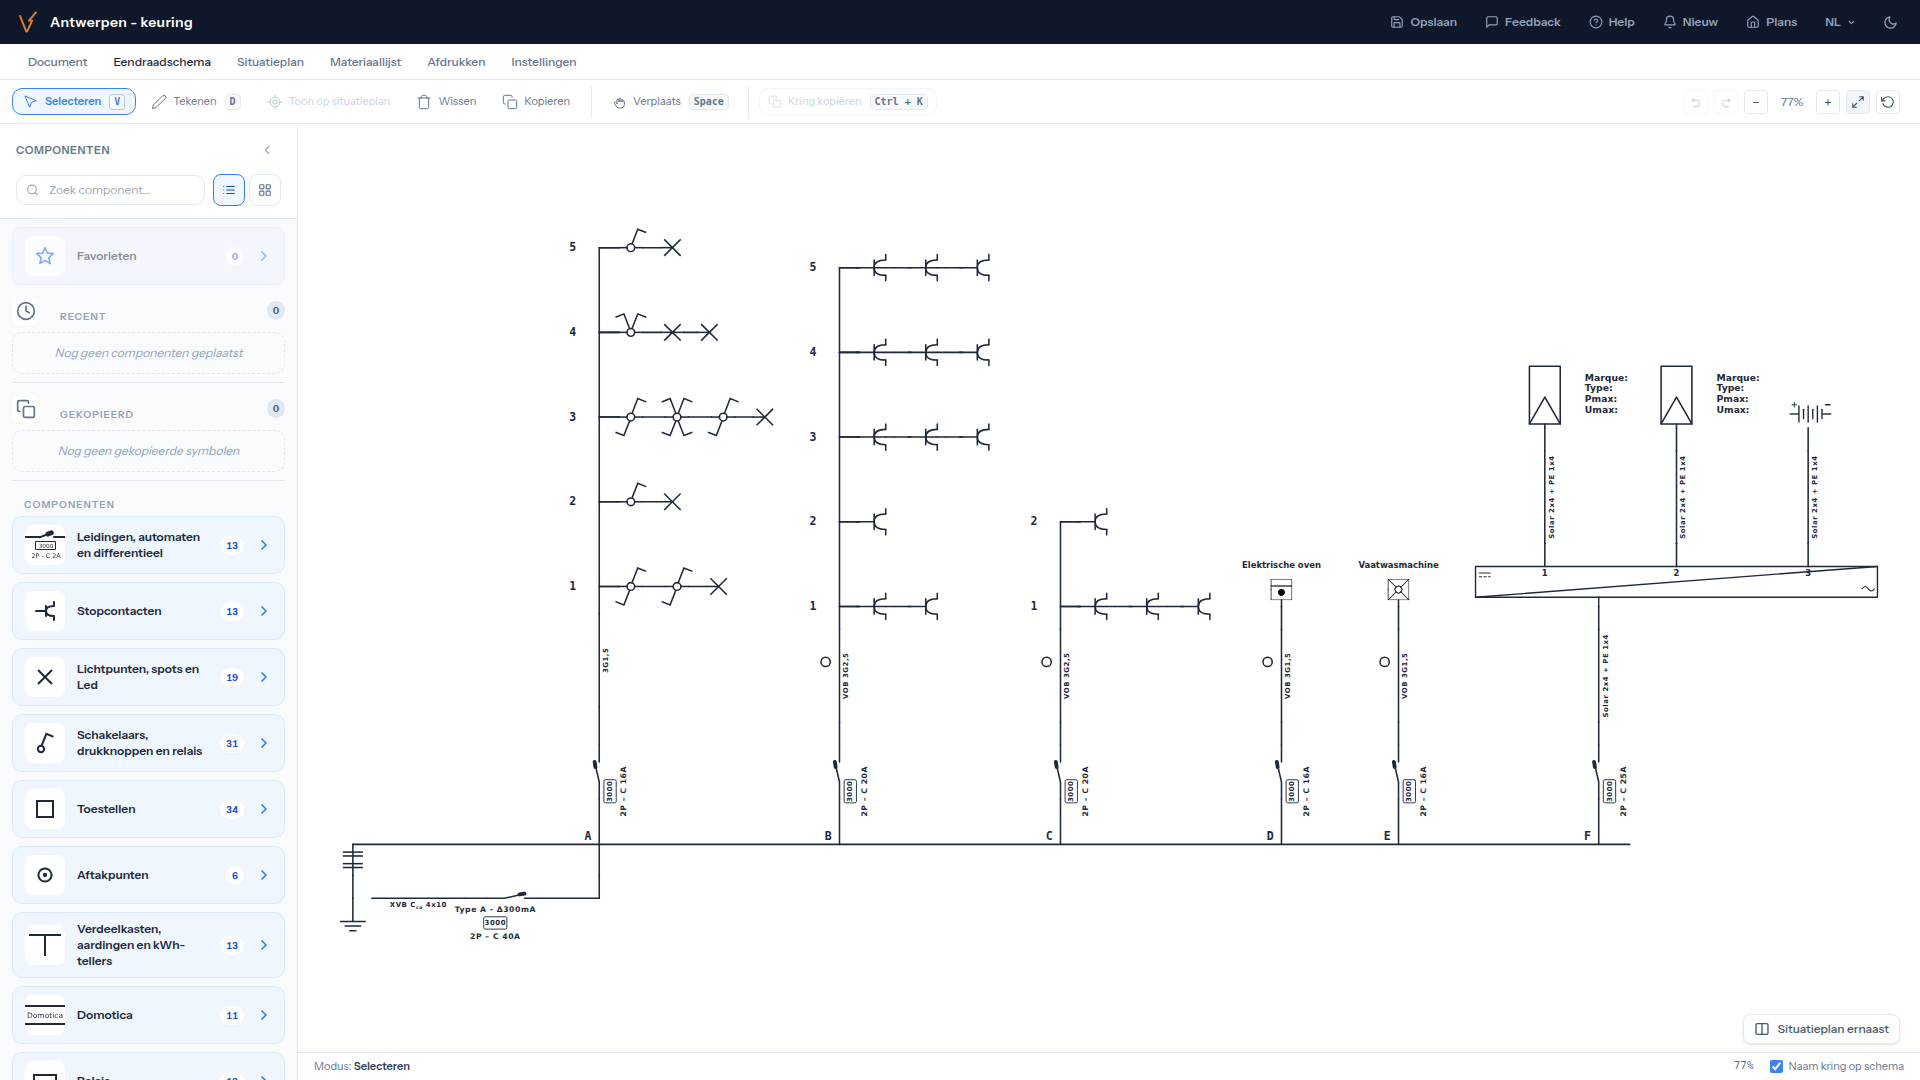The image size is (1920, 1080).
Task: Select first solar panel symbol
Action: point(1544,395)
